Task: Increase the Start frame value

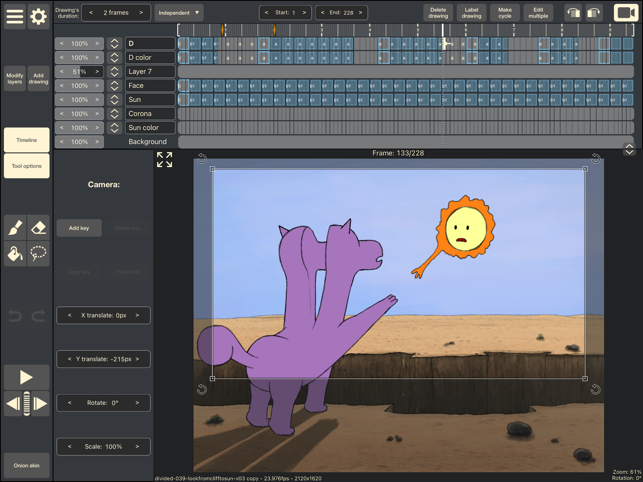Action: (x=304, y=13)
